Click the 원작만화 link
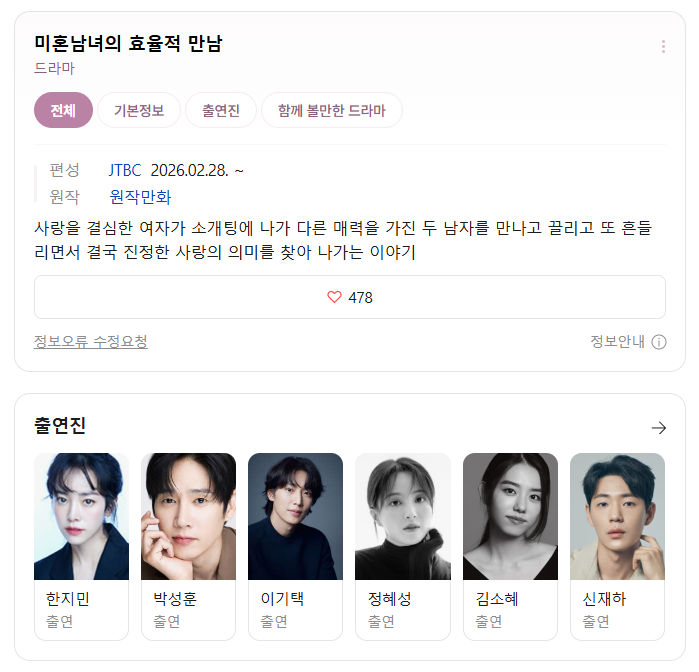The height and width of the screenshot is (672, 699). point(140,197)
